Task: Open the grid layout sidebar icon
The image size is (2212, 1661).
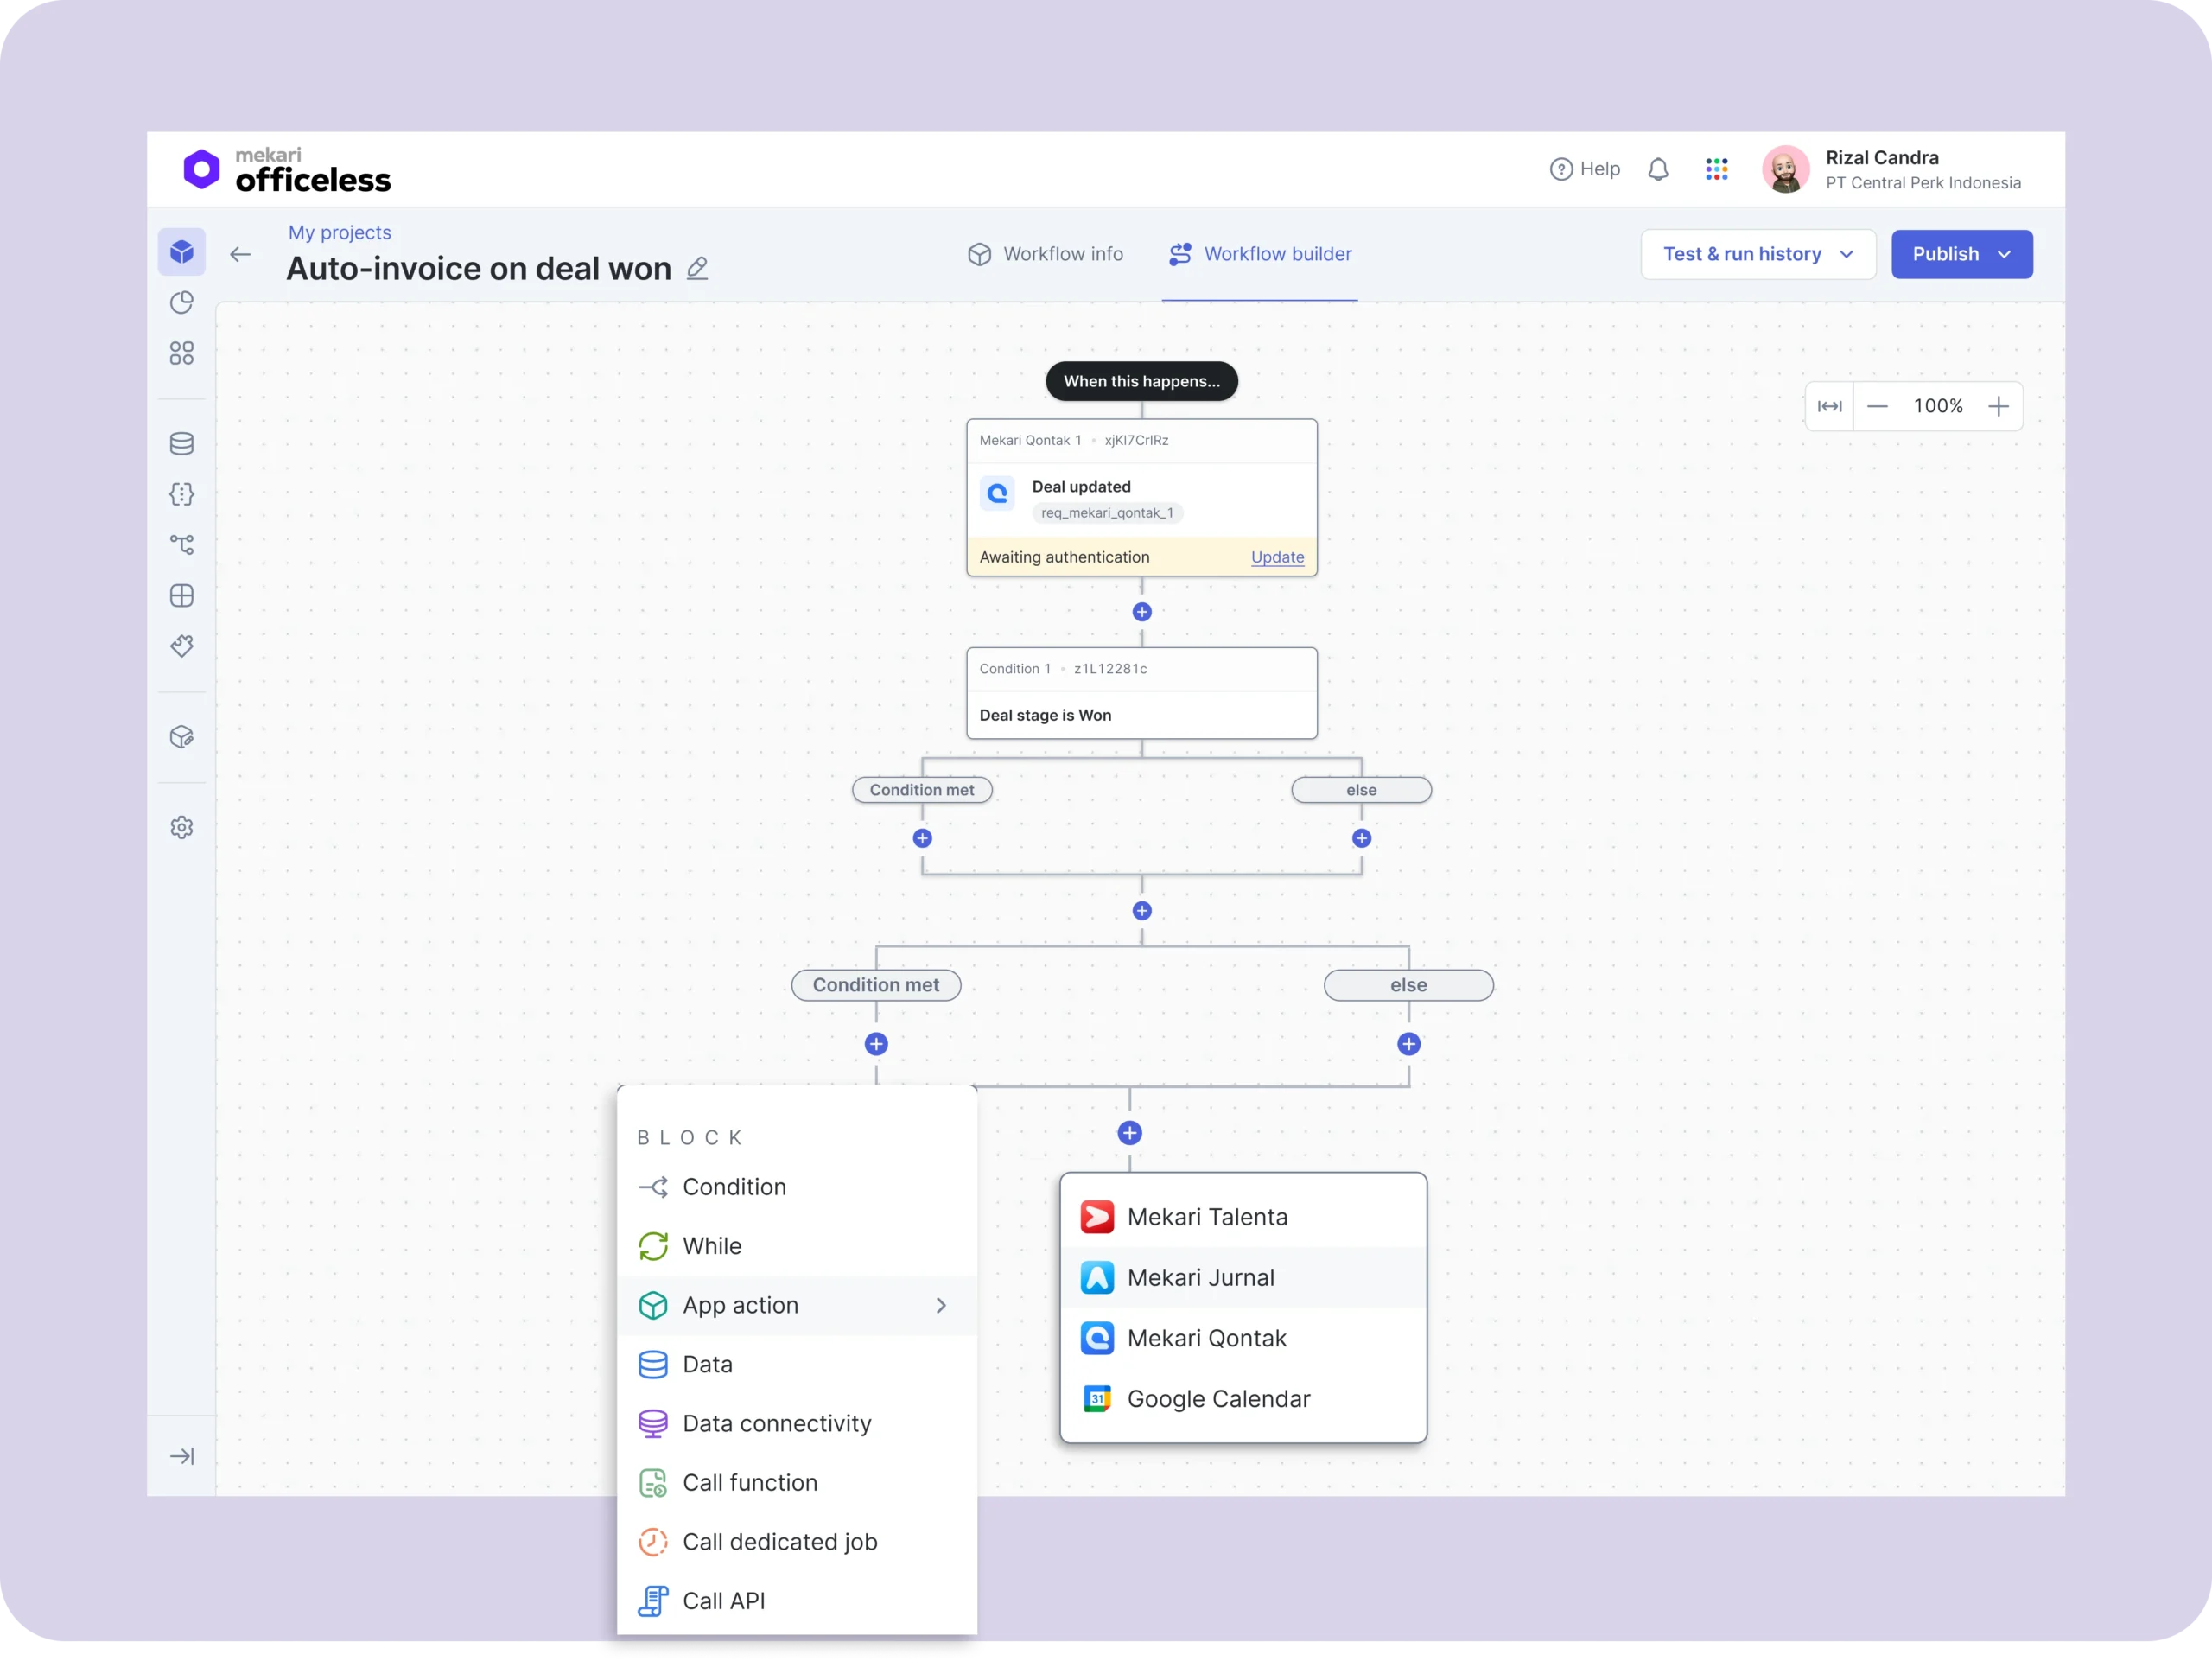Action: click(181, 596)
